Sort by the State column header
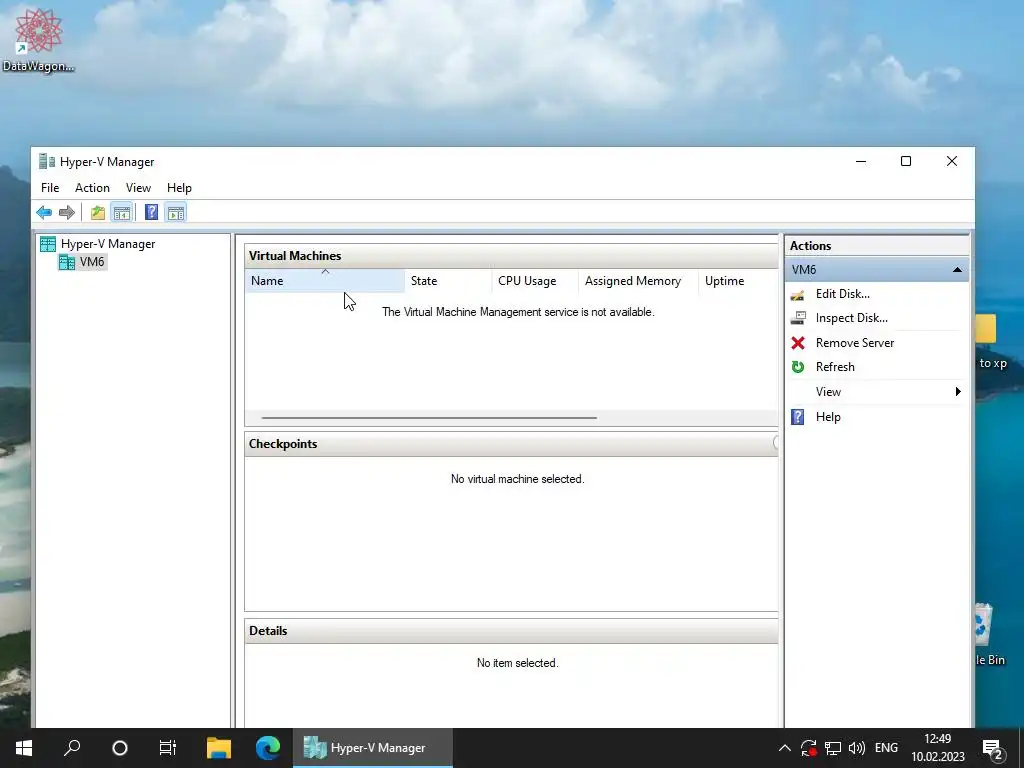This screenshot has width=1024, height=768. 448,281
